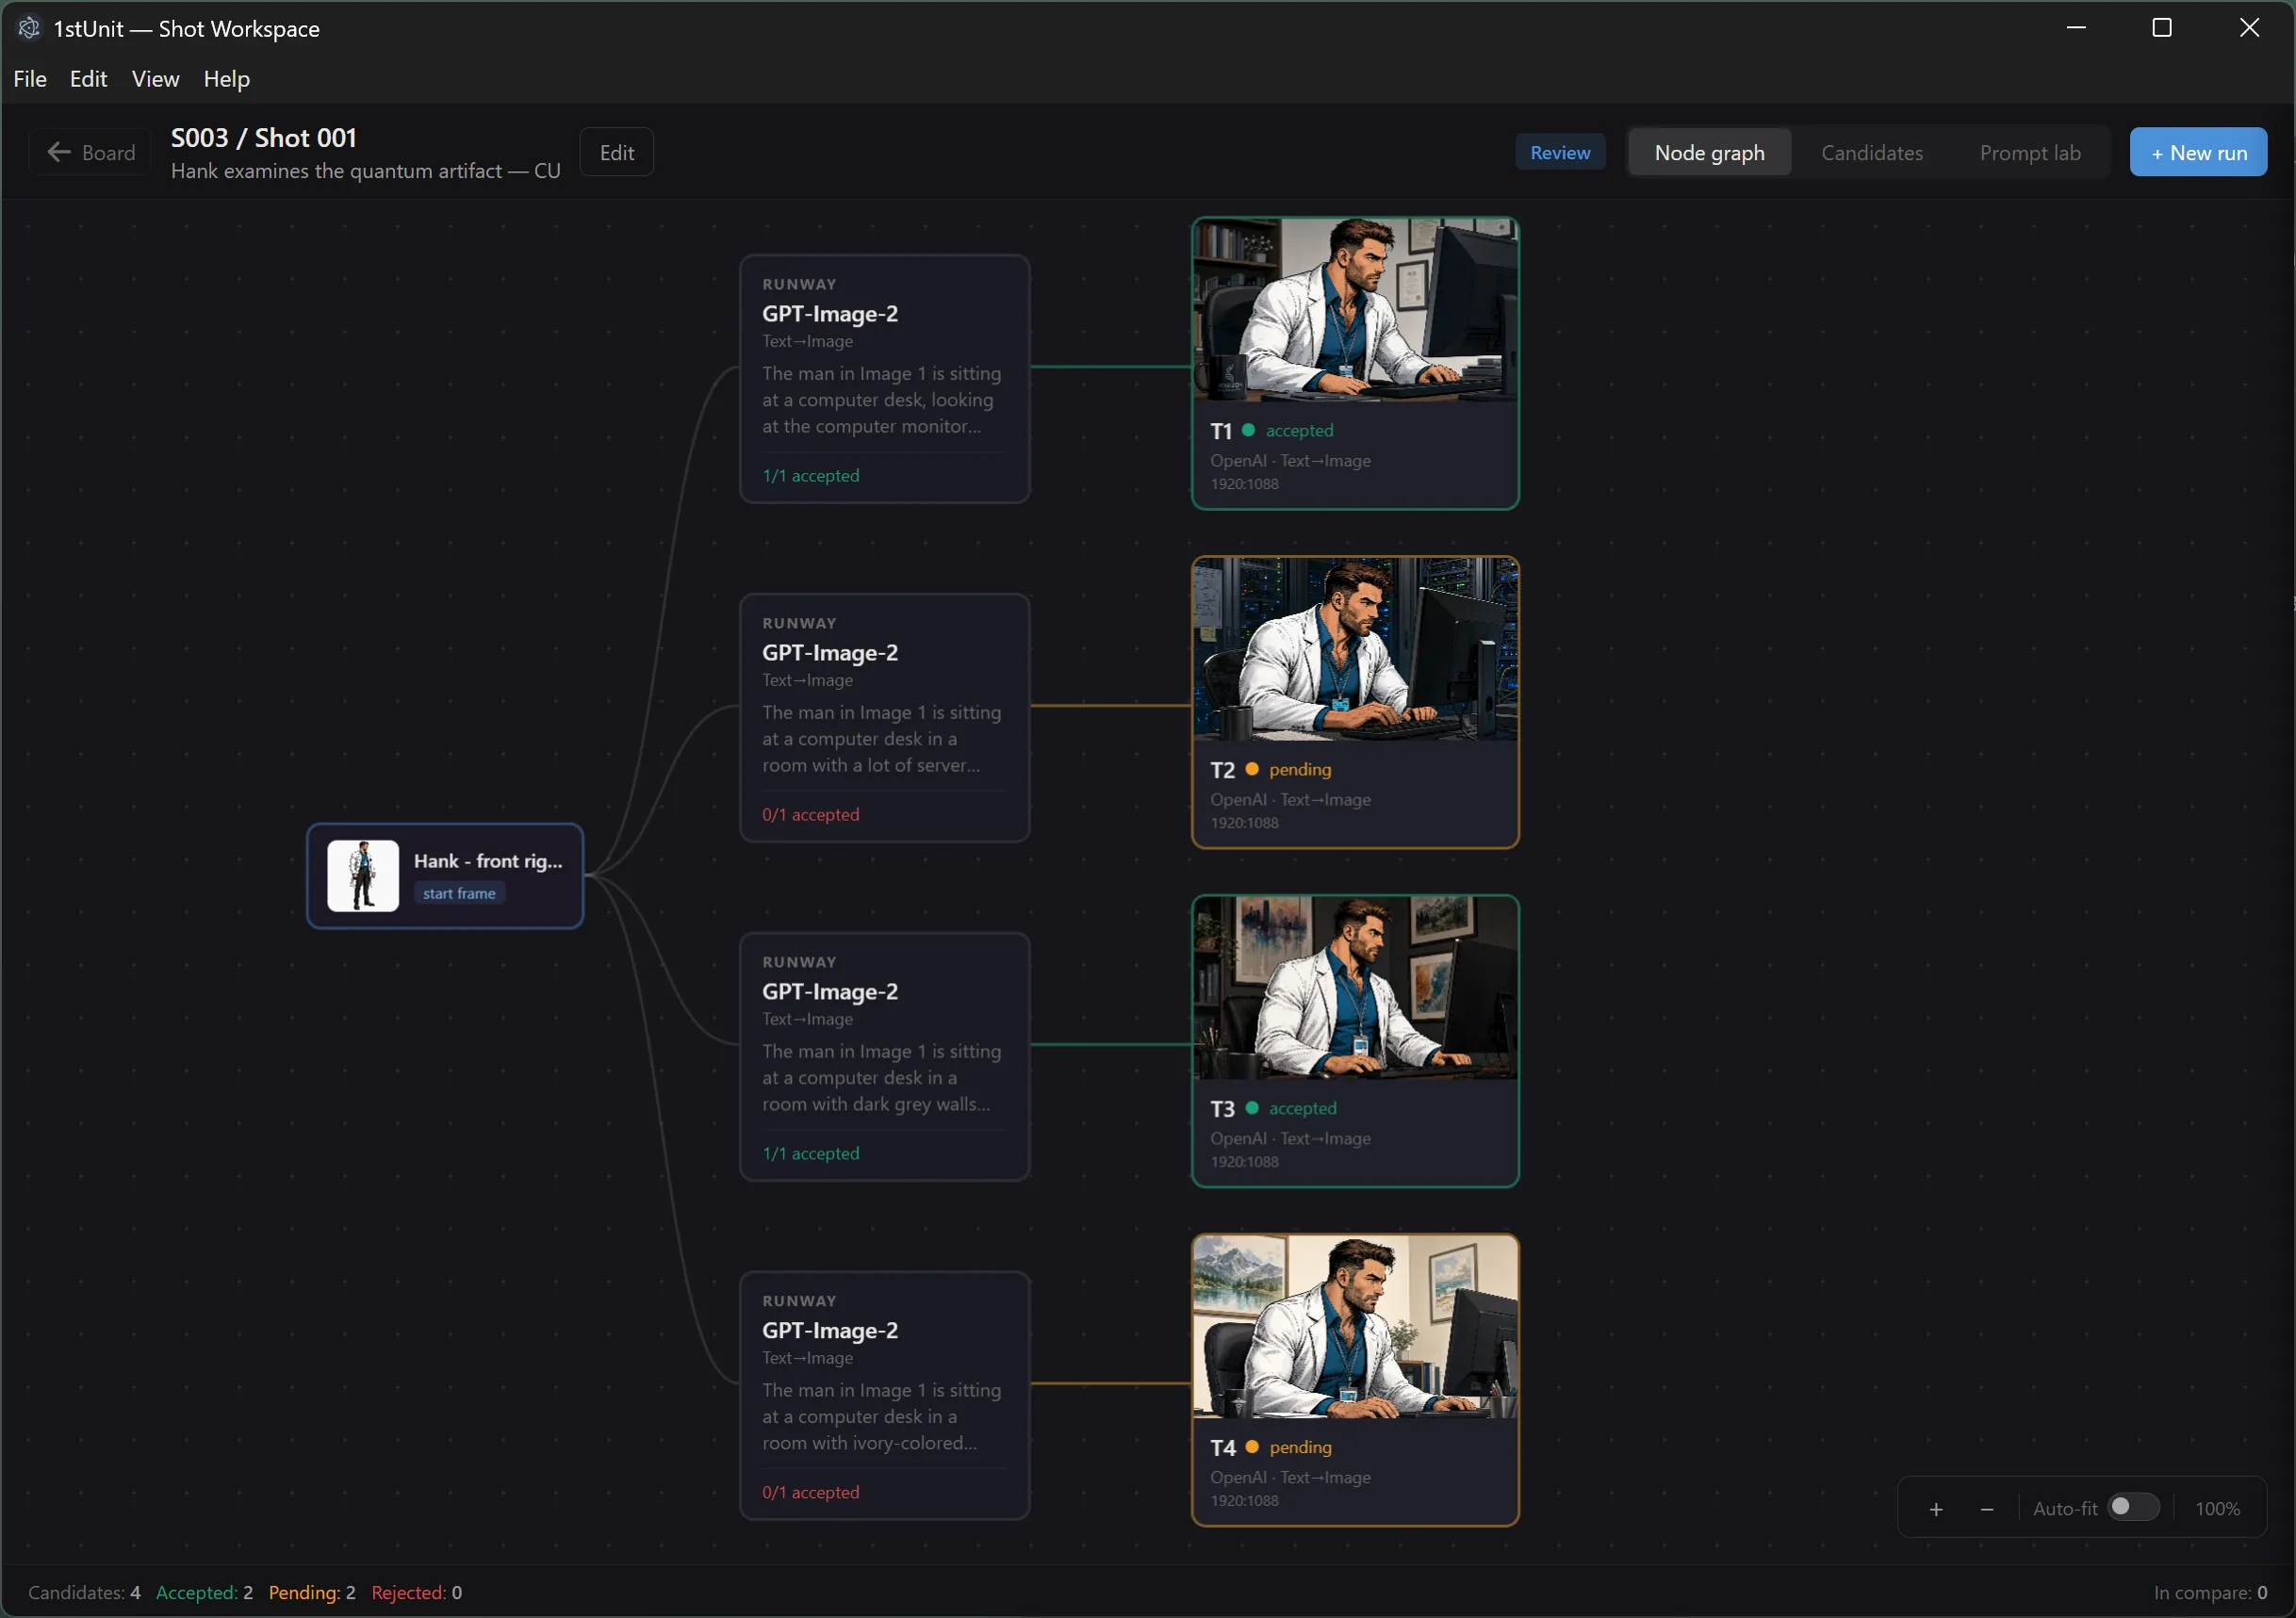Select the T4 pending candidate thumbnail

[x=1354, y=1327]
